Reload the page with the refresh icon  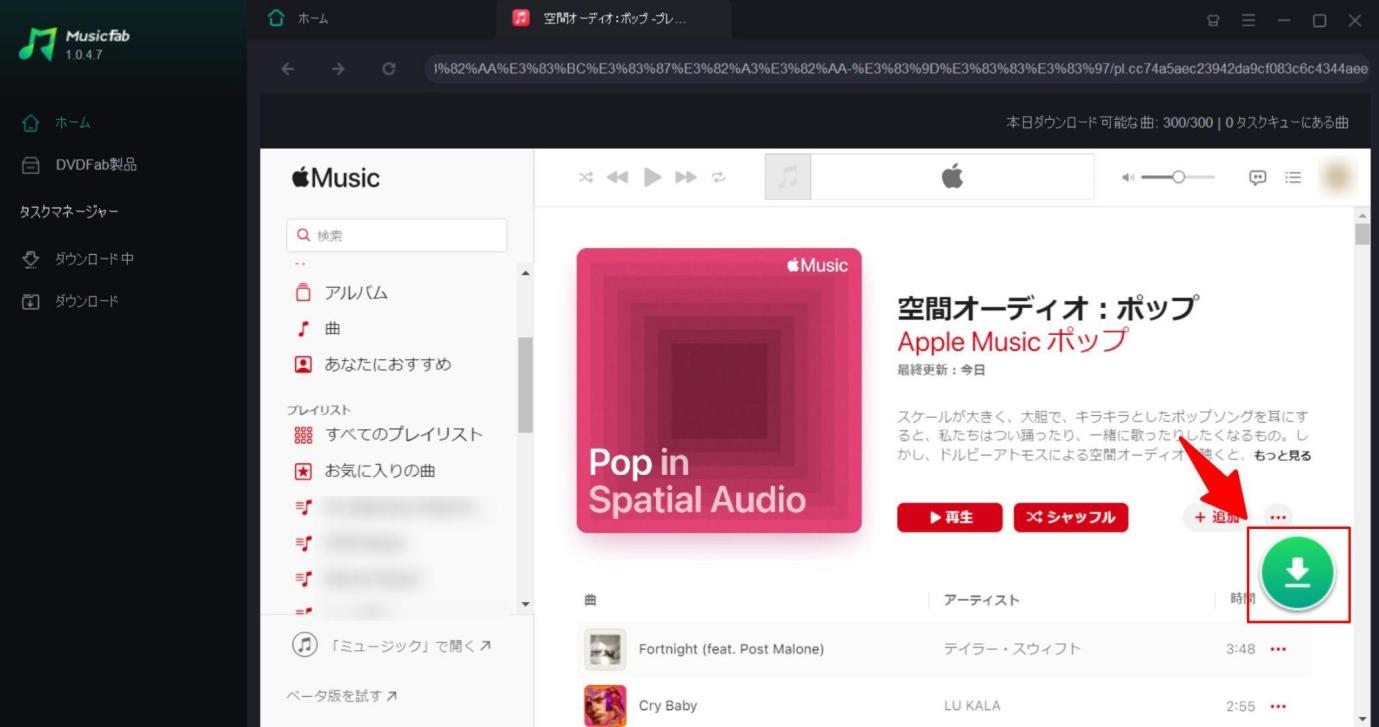click(389, 69)
